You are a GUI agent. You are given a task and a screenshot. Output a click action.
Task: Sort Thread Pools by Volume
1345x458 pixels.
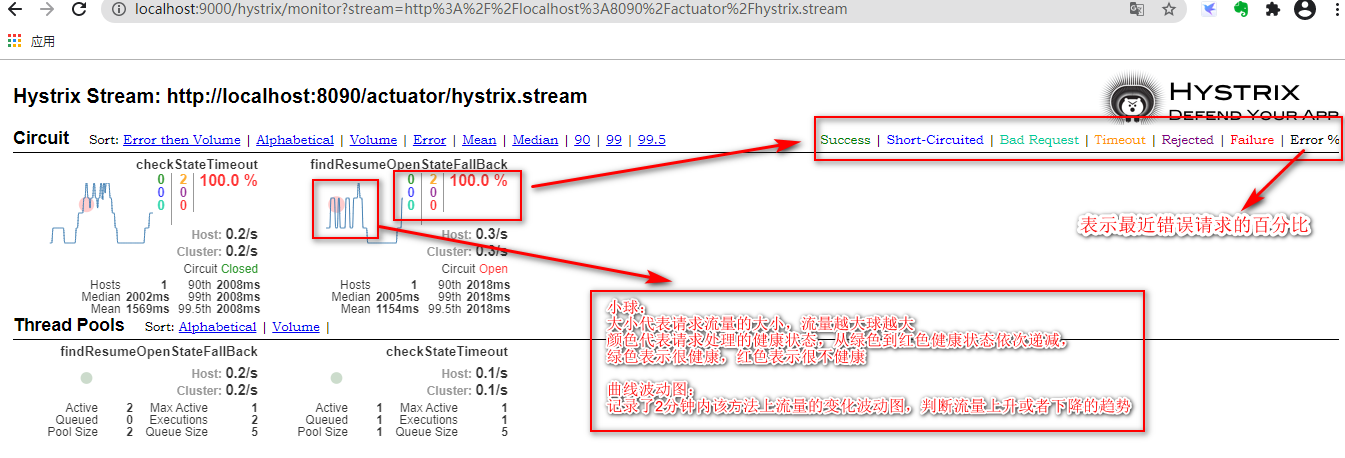[x=296, y=327]
